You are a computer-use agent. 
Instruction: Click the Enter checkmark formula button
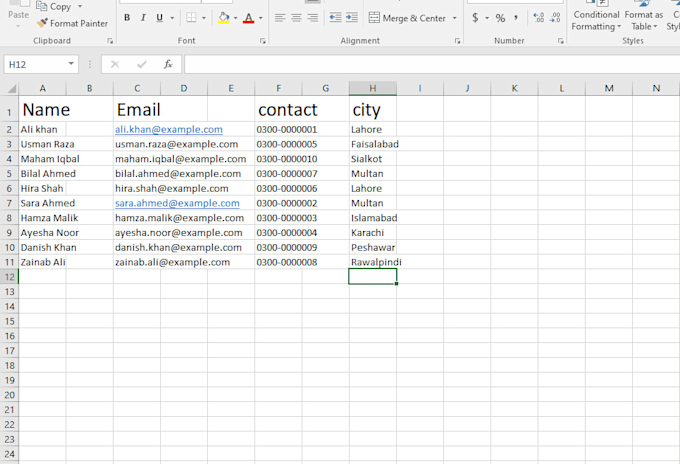(141, 65)
